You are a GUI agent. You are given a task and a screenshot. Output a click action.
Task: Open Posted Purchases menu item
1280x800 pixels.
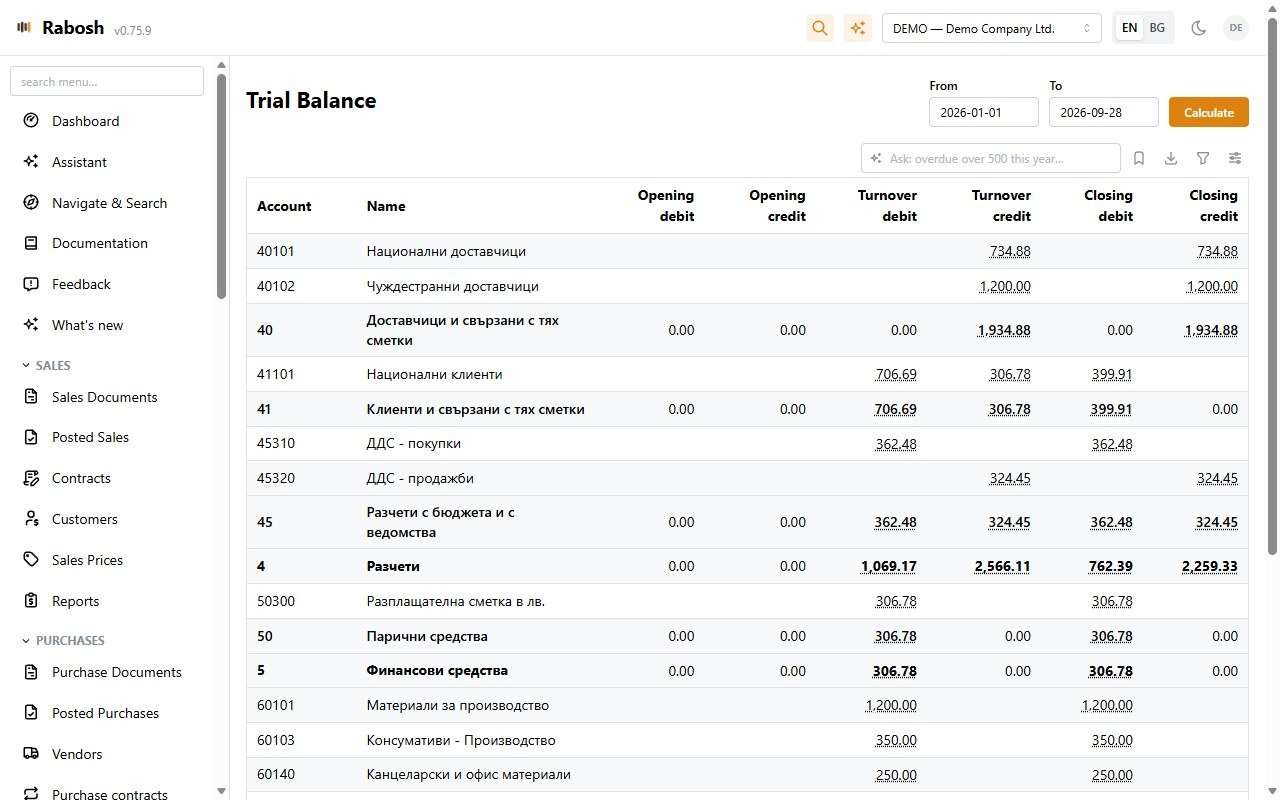(105, 713)
